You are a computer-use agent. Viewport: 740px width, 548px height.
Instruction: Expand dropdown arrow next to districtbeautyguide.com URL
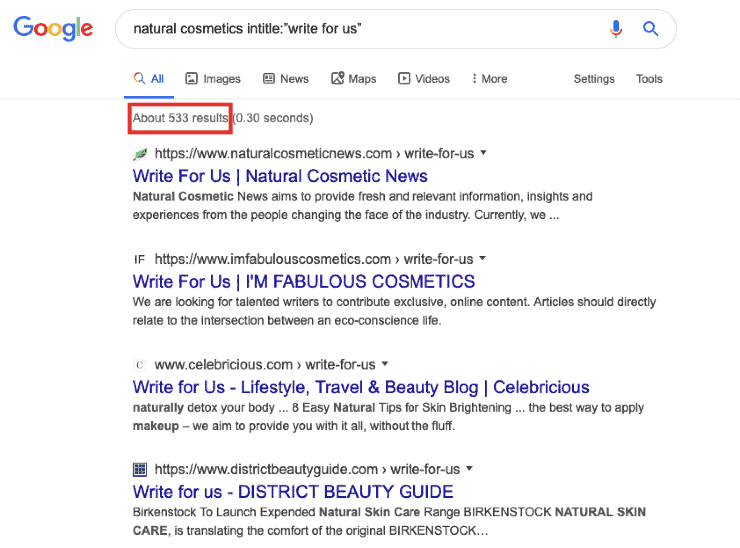469,469
